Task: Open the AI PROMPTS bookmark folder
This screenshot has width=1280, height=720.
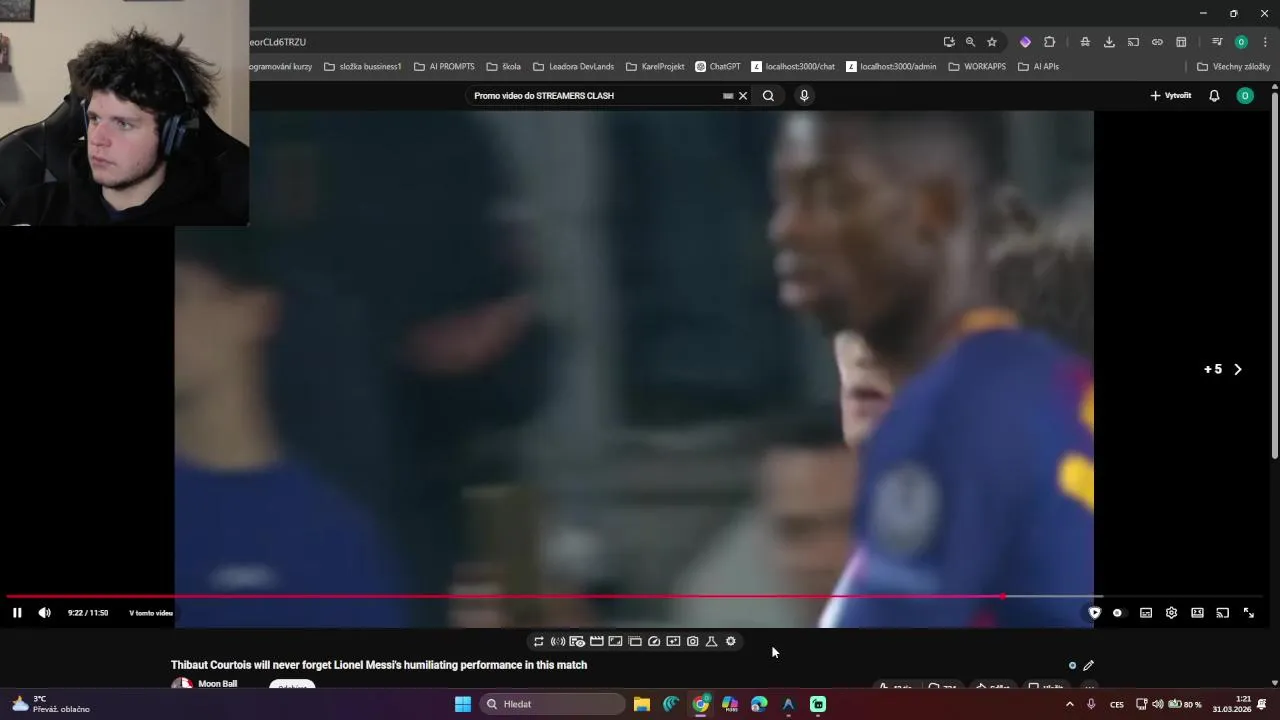Action: tap(445, 67)
